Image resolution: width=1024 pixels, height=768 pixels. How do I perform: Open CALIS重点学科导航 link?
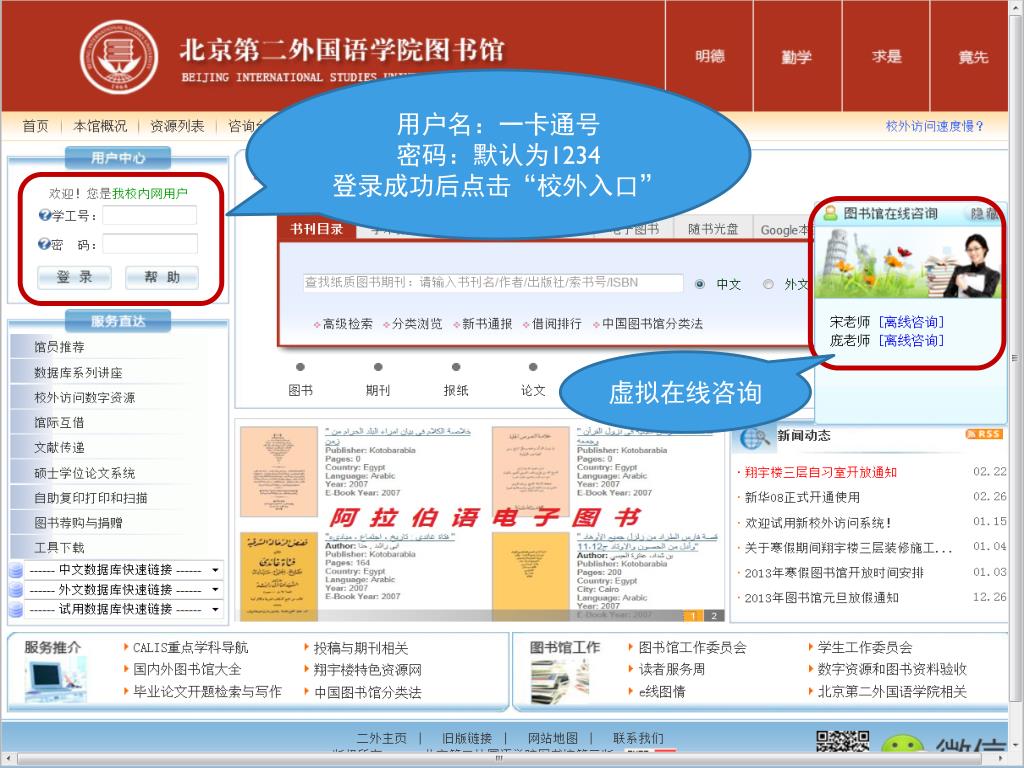[x=191, y=648]
